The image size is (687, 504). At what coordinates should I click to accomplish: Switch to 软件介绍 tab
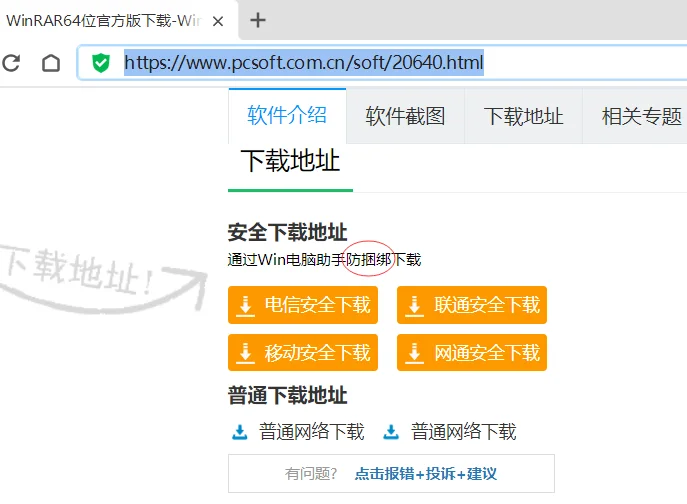tap(287, 116)
